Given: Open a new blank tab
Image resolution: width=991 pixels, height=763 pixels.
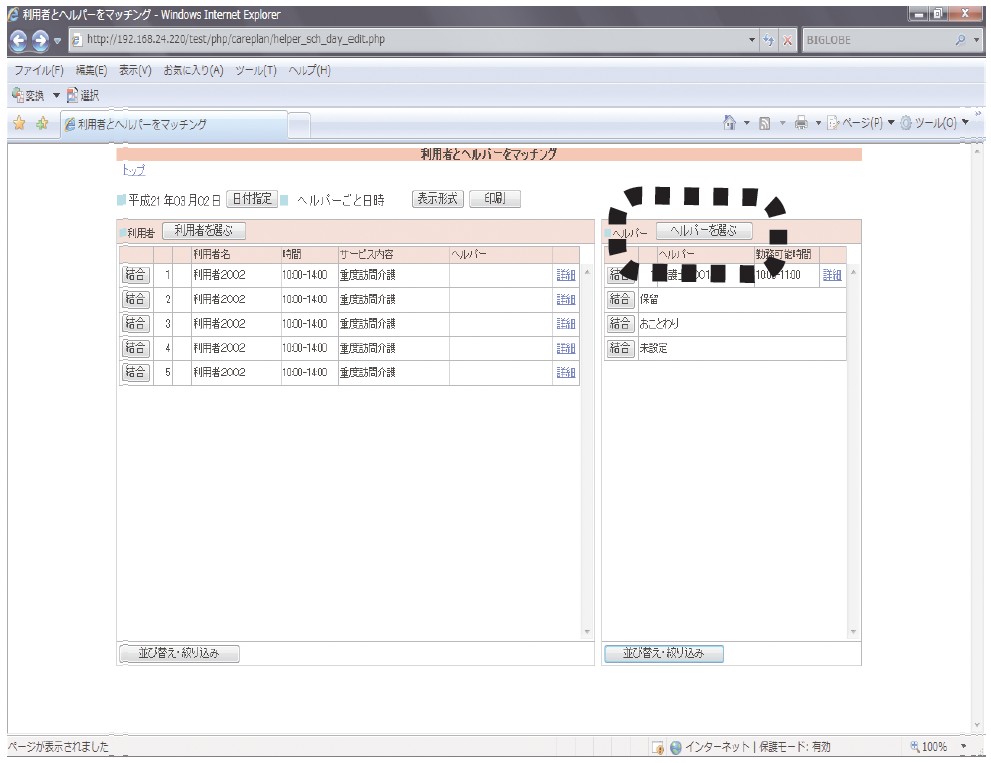Looking at the screenshot, I should pos(299,125).
